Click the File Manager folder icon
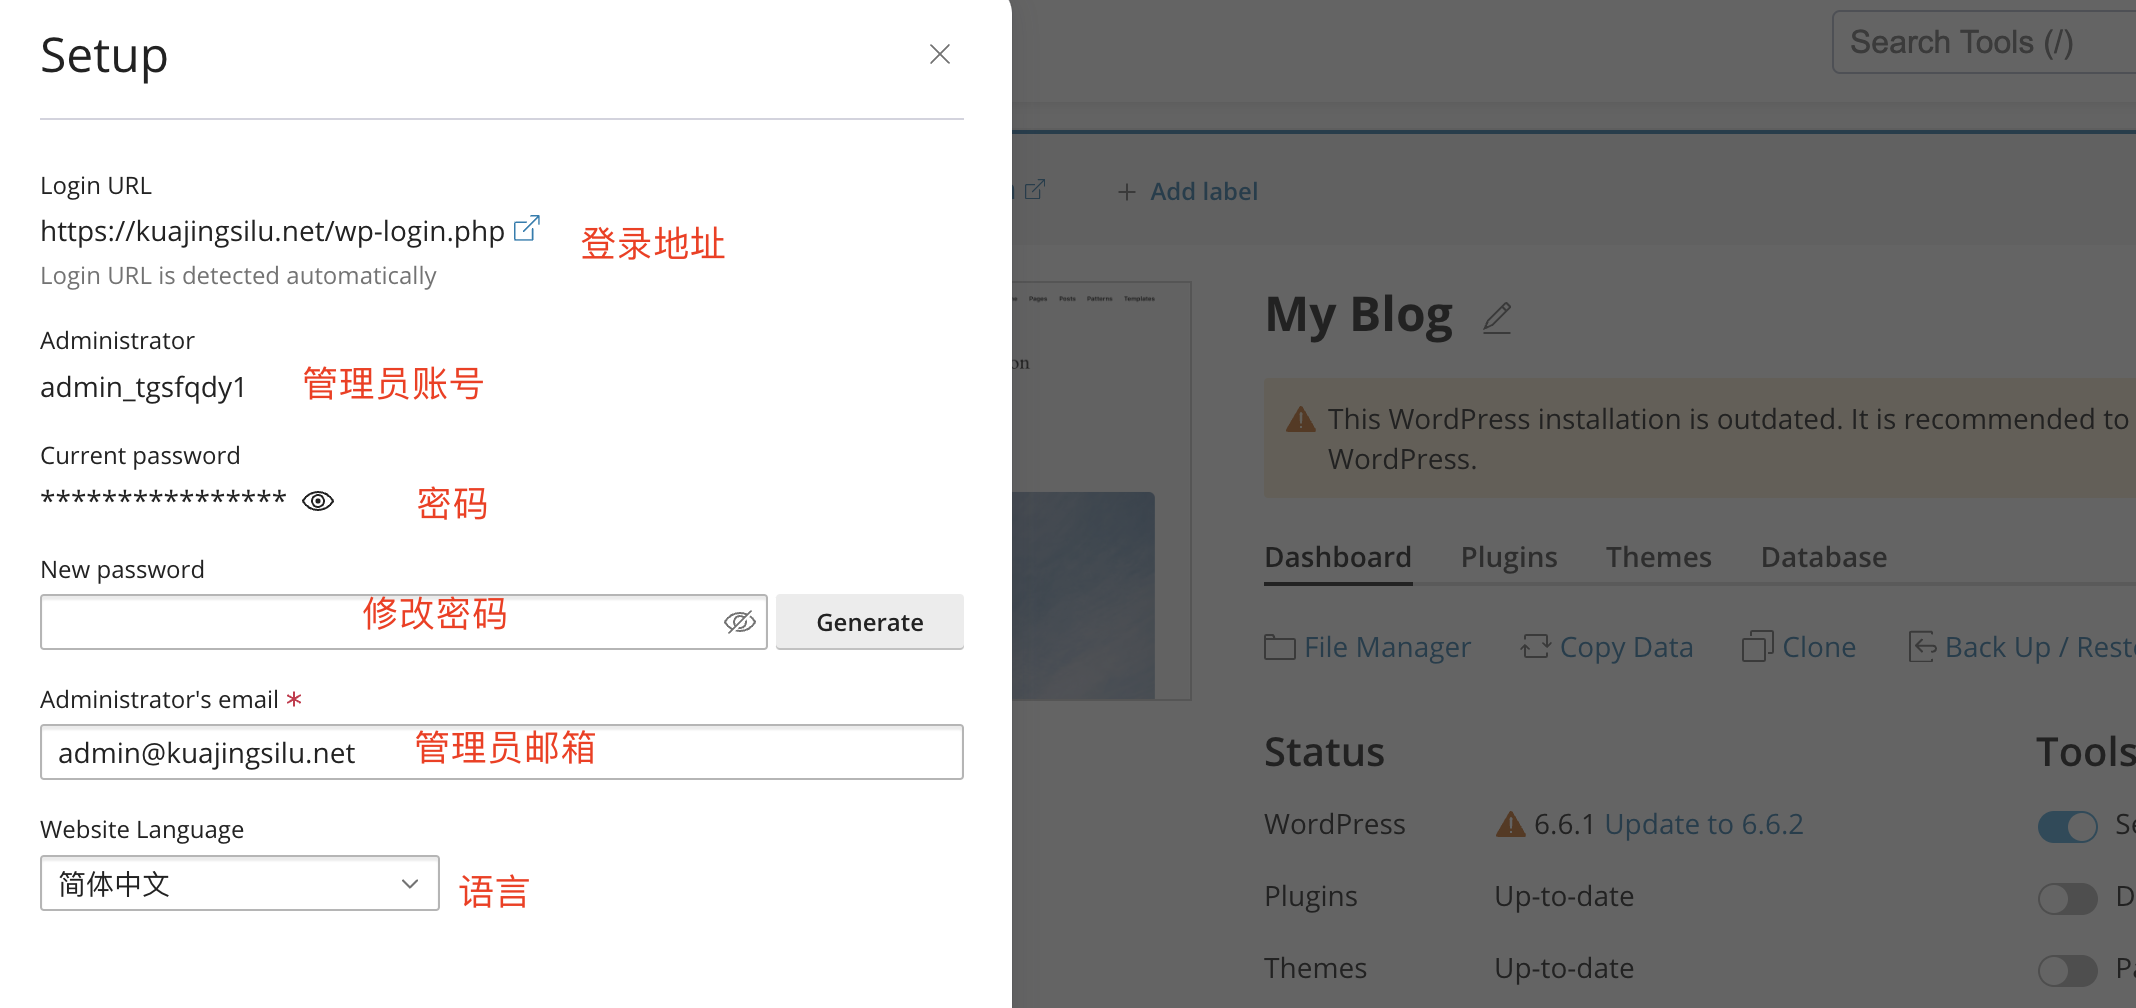The image size is (2136, 1008). 1280,647
